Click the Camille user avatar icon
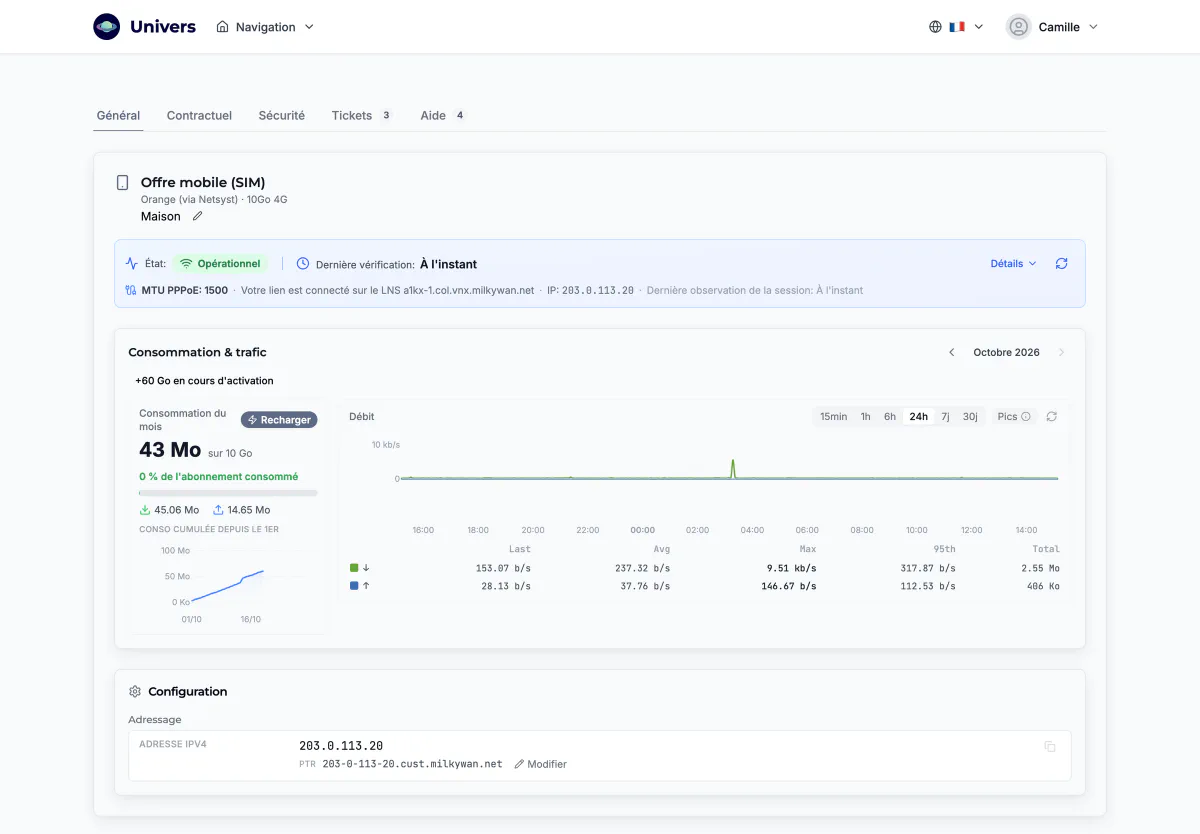1200x834 pixels. pos(1018,27)
